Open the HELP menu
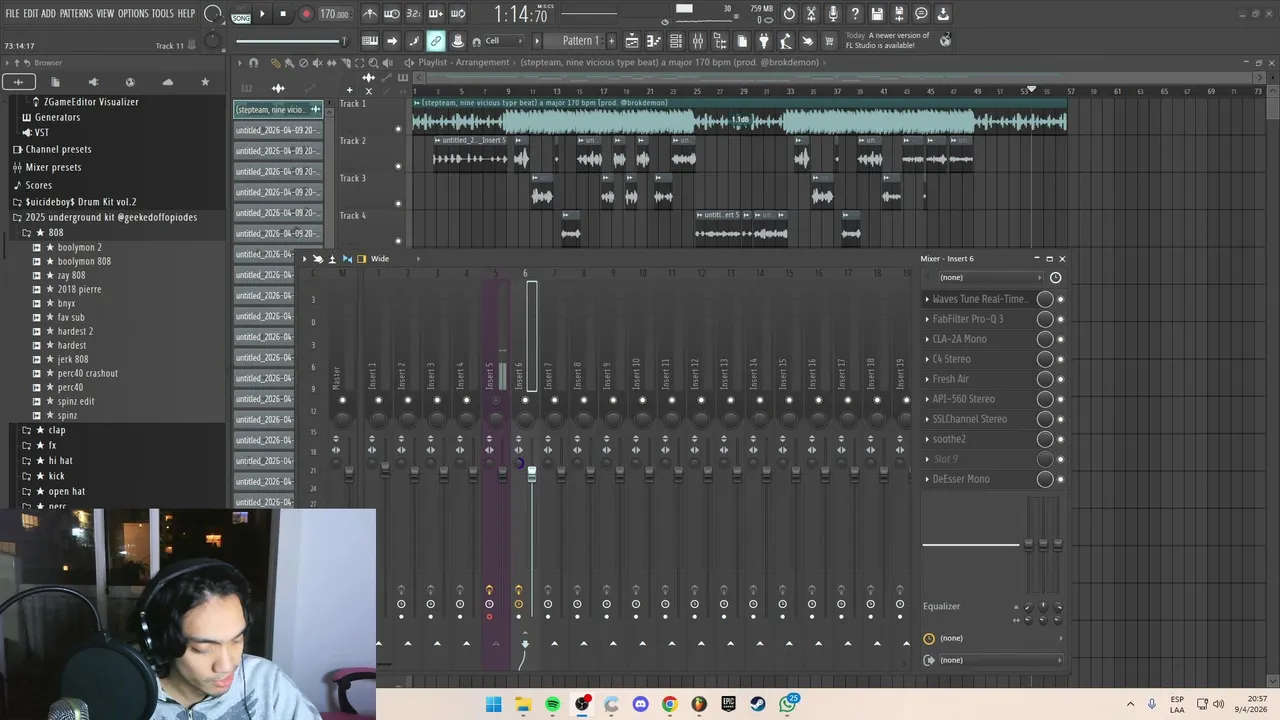Viewport: 1280px width, 720px height. [186, 14]
